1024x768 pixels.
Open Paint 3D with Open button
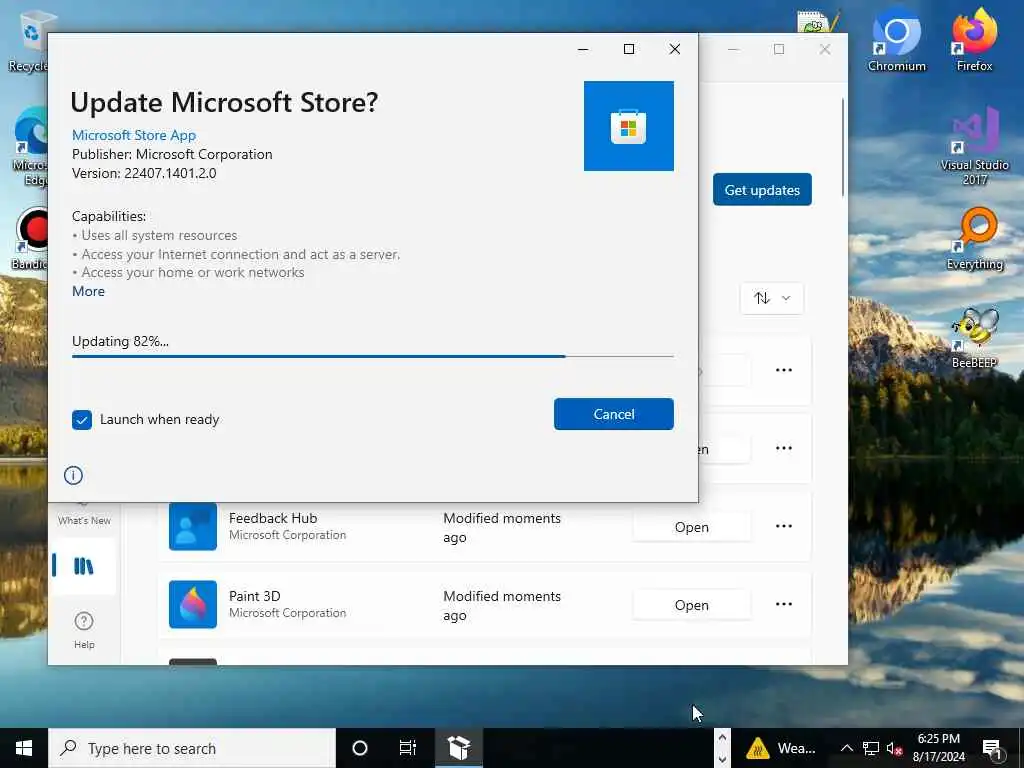click(x=692, y=605)
